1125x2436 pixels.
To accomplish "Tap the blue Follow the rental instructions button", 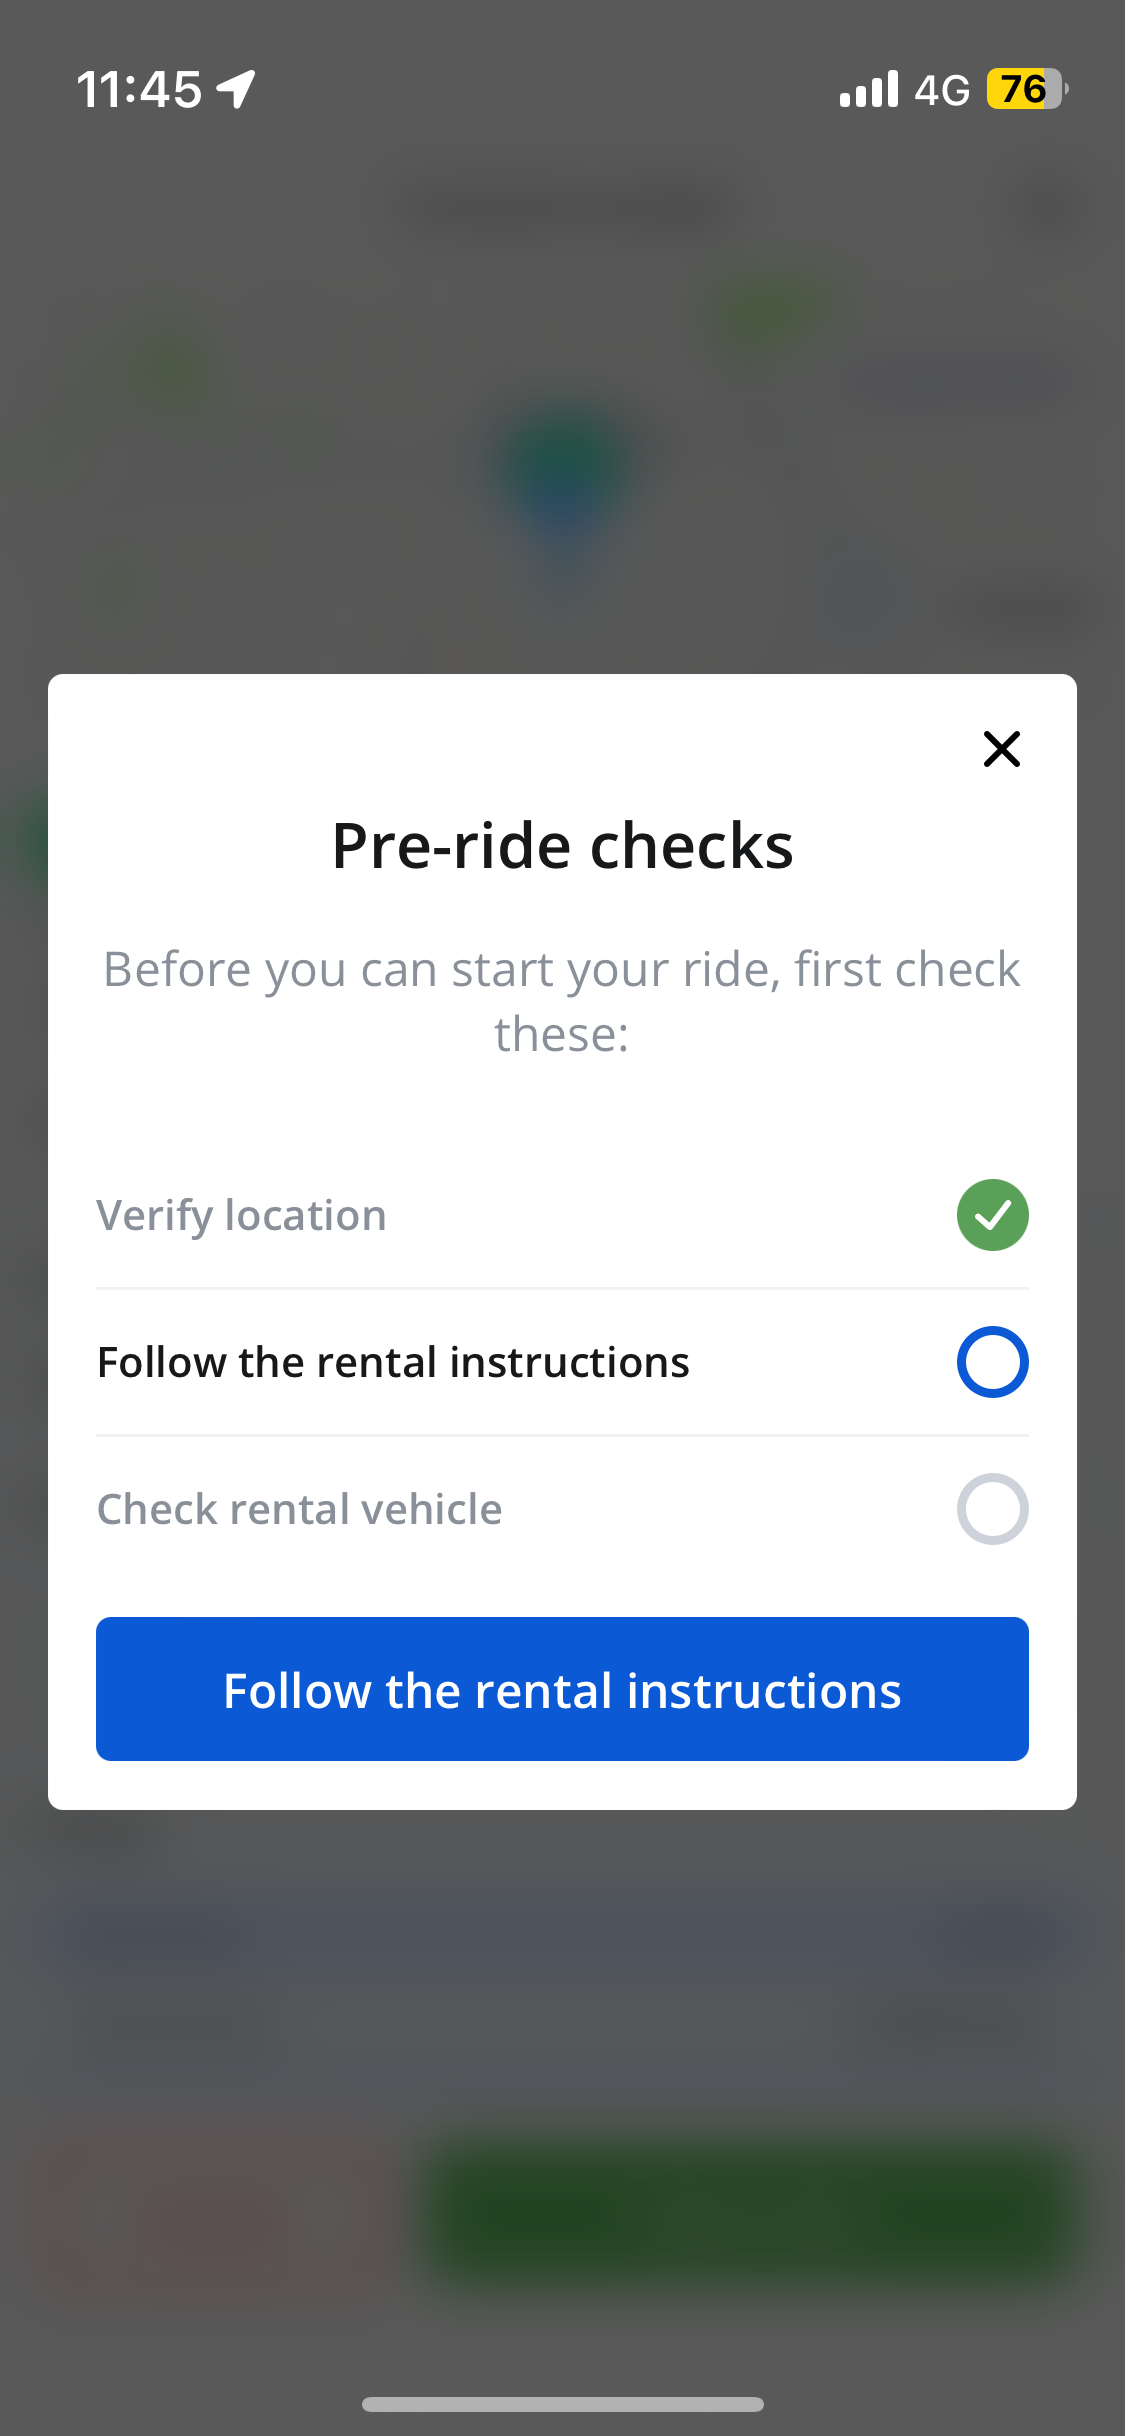I will click(562, 1689).
